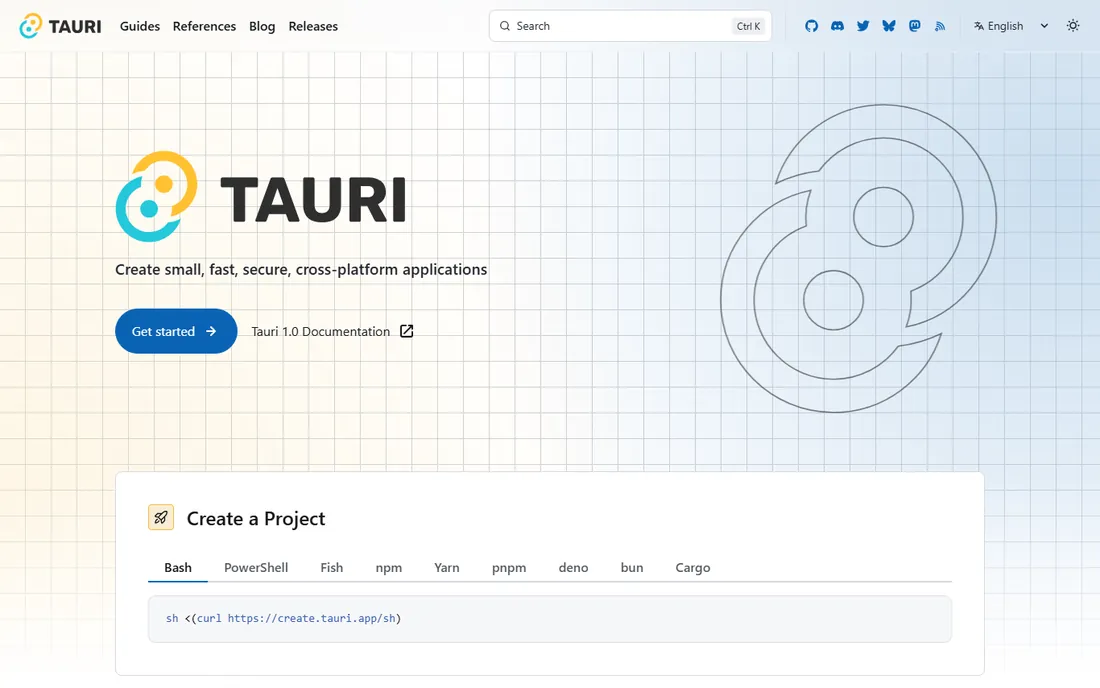Click the magnifier icon in the search box
Image resolution: width=1100 pixels, height=688 pixels.
[x=504, y=26]
